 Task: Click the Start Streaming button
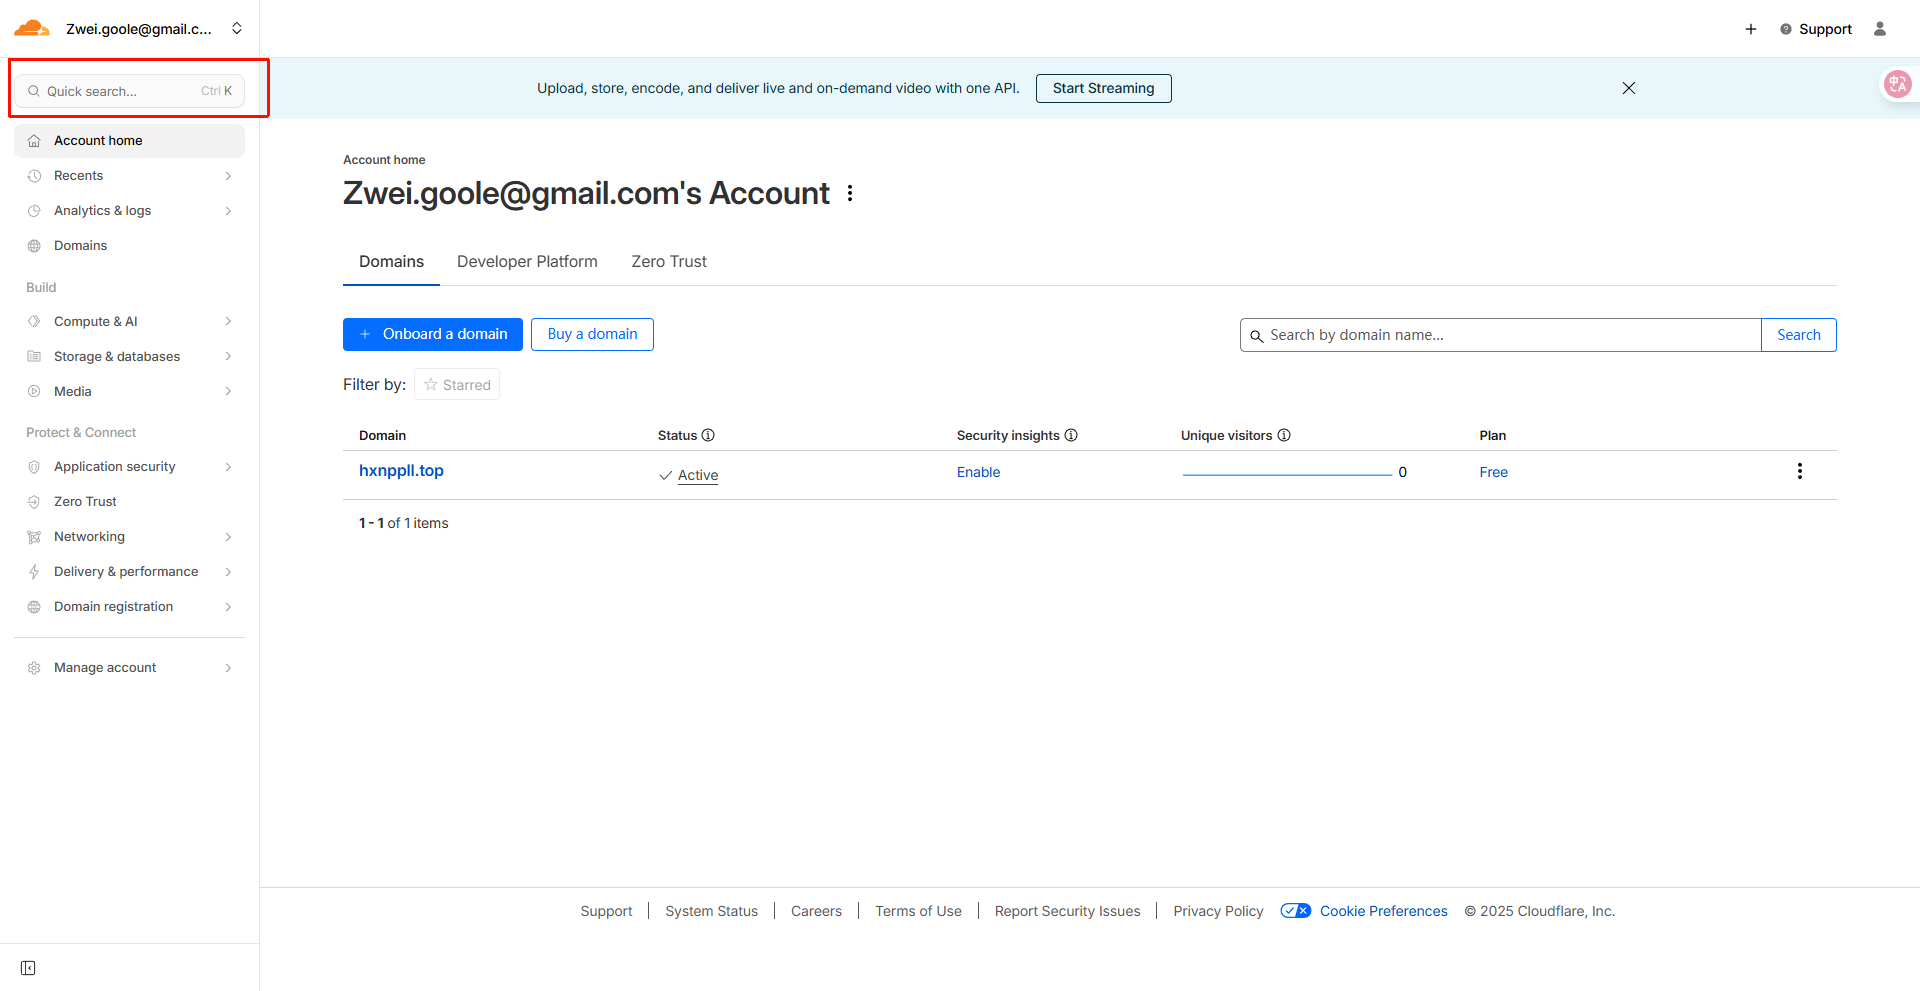click(x=1103, y=88)
